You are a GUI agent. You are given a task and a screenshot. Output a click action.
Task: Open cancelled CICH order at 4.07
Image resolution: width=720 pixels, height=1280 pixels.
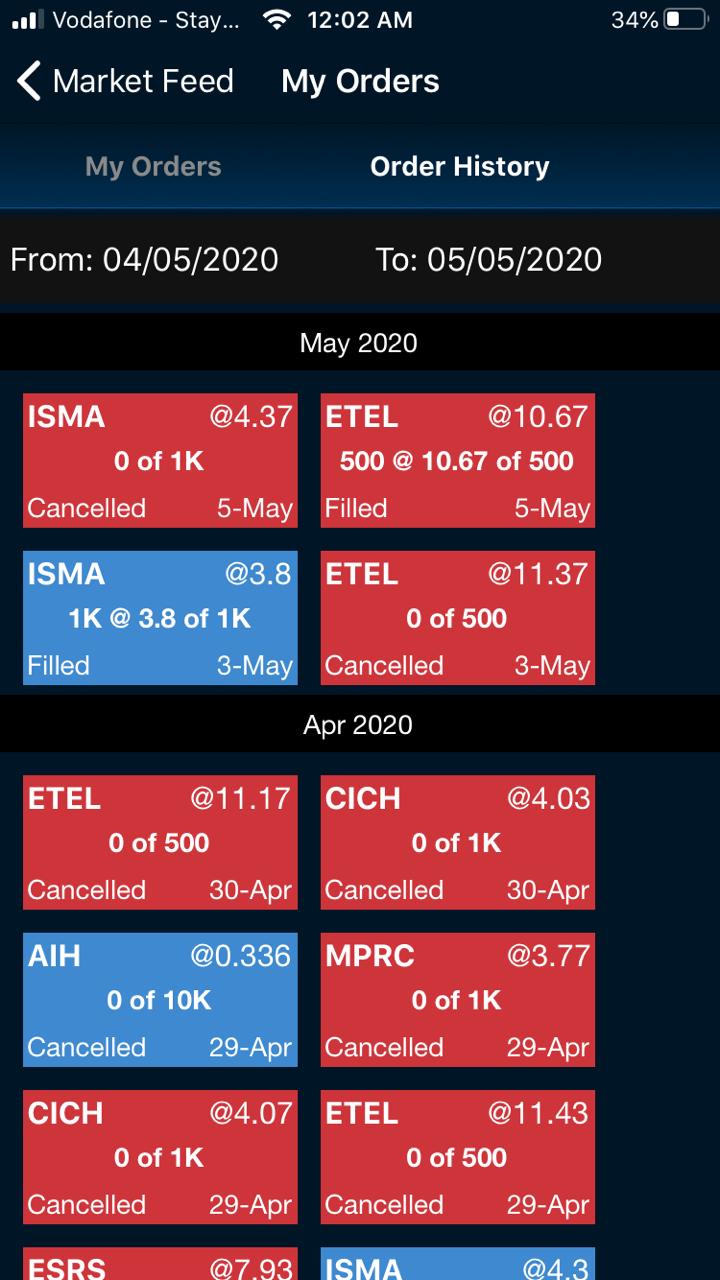tap(160, 1157)
